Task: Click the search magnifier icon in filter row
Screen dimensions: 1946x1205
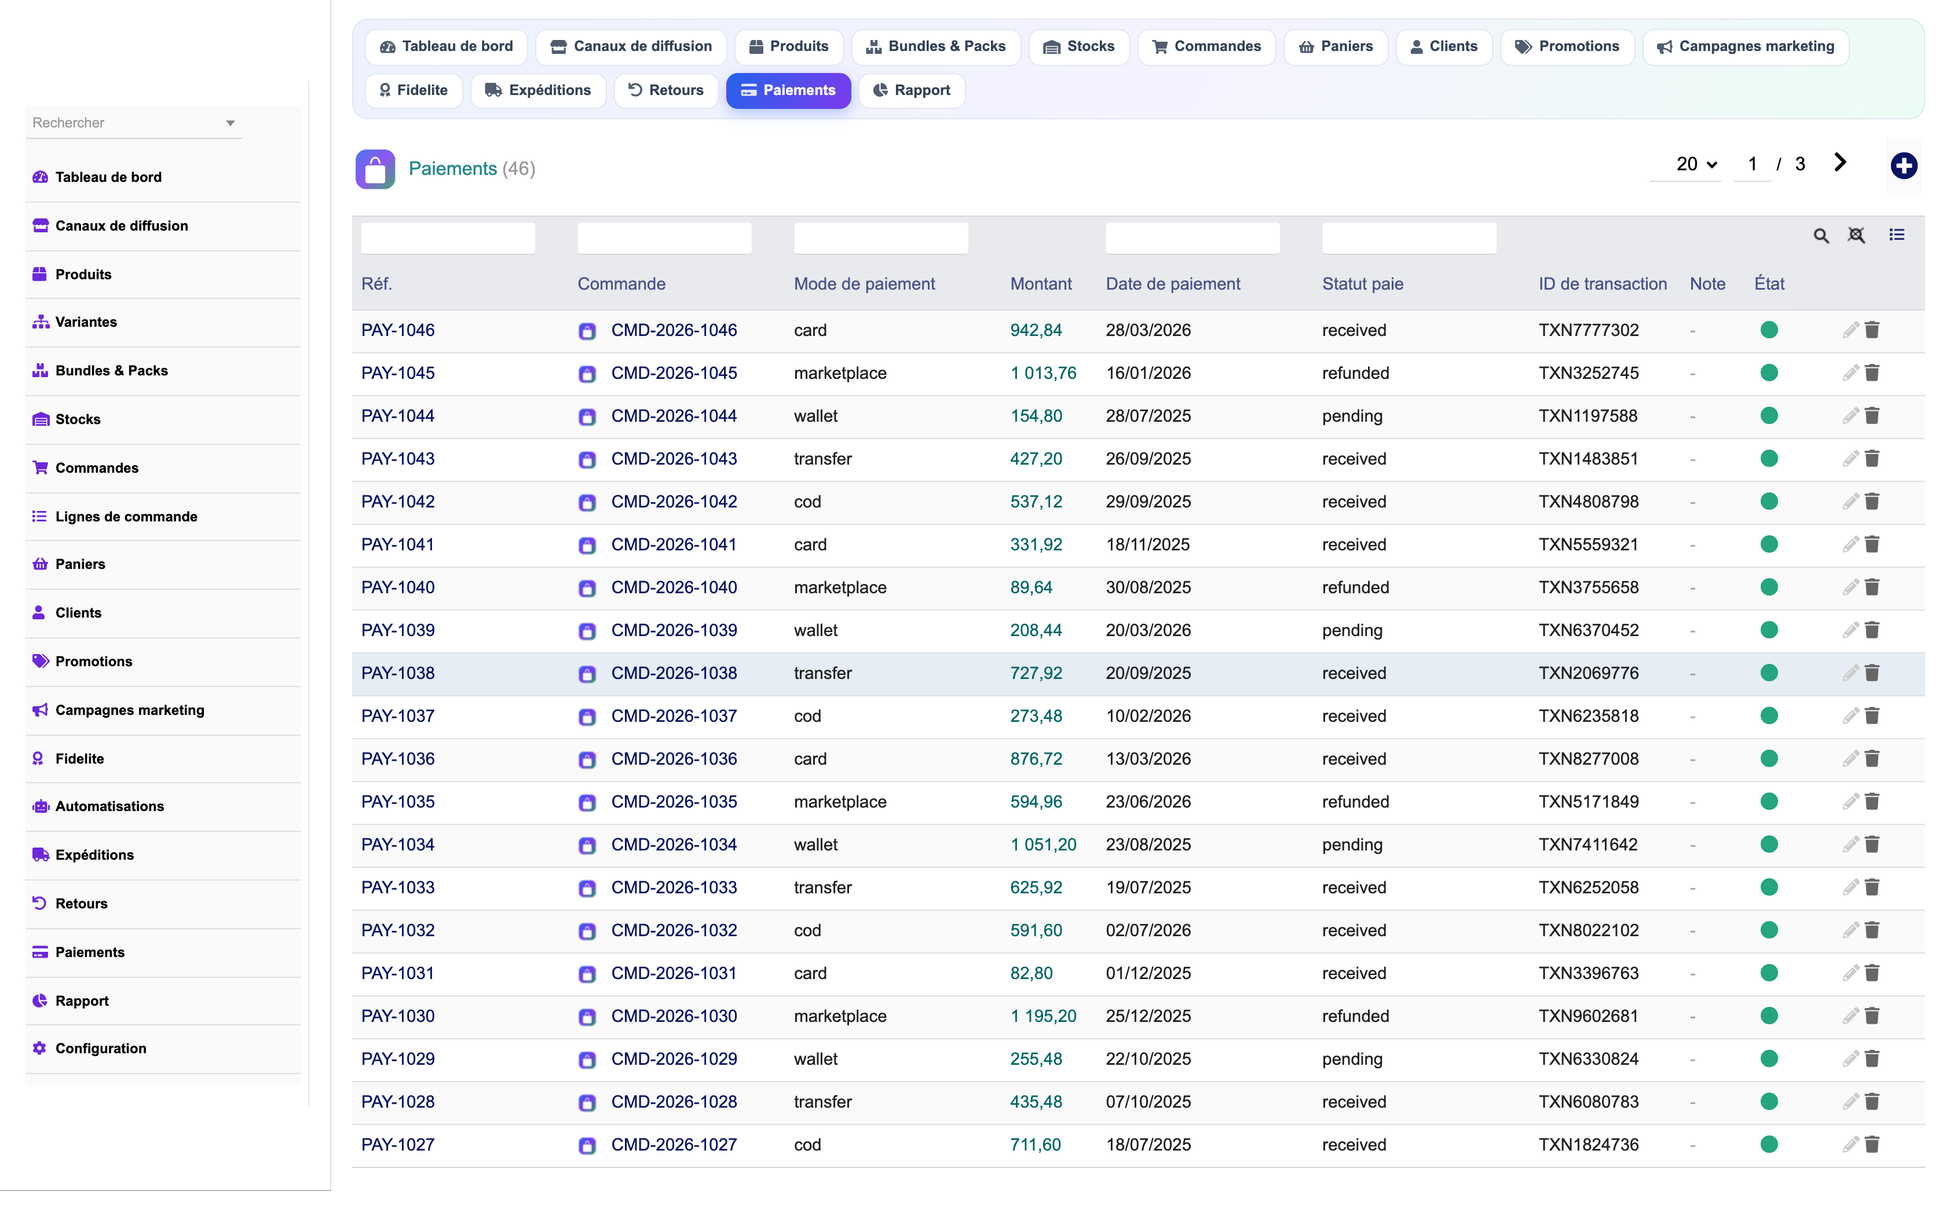Action: click(1821, 236)
